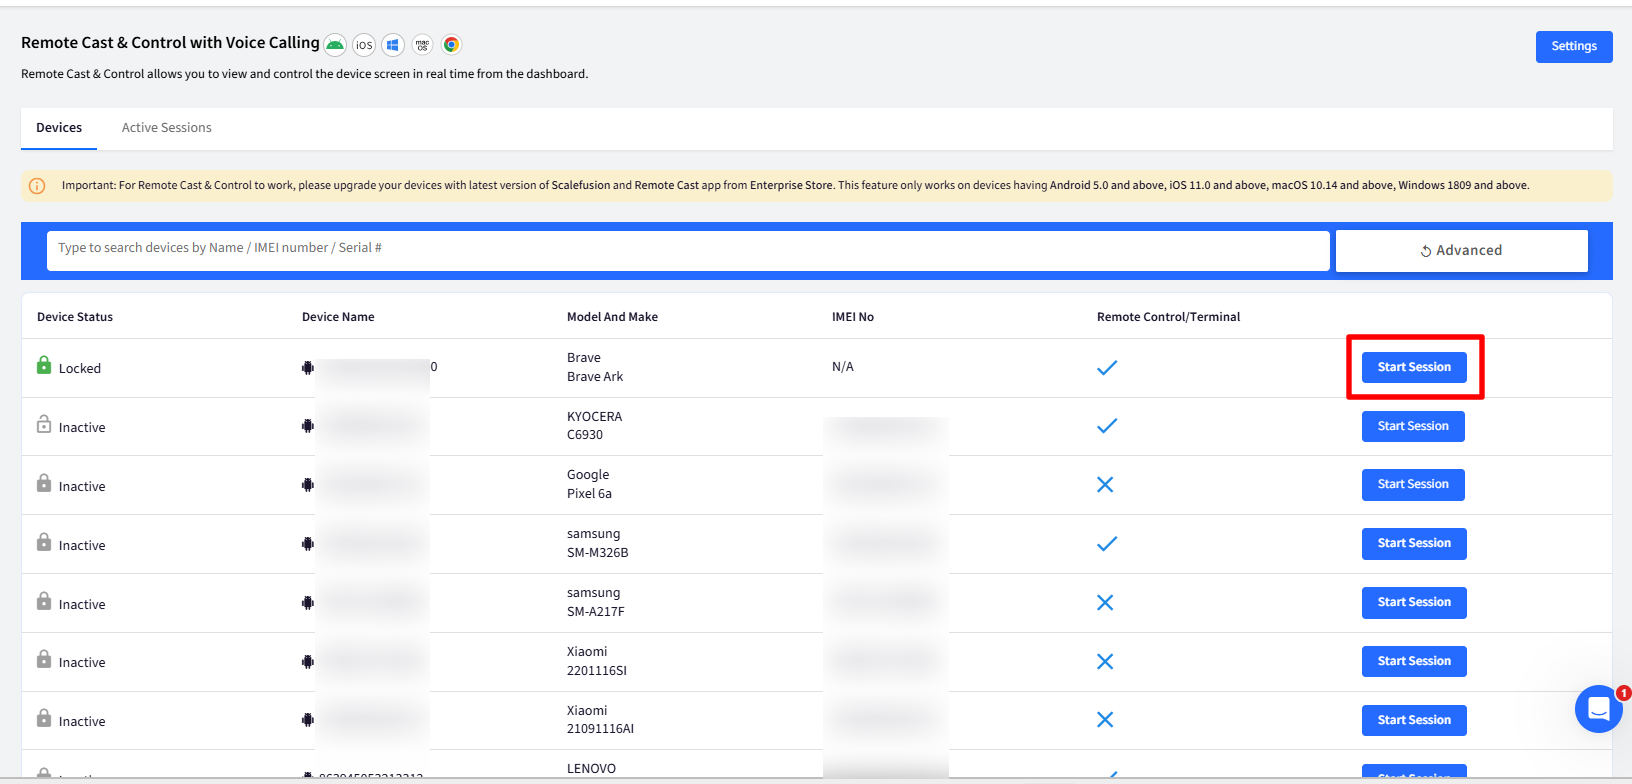This screenshot has width=1632, height=784.
Task: Click the X mark in the 21091116AI row
Action: [1105, 719]
